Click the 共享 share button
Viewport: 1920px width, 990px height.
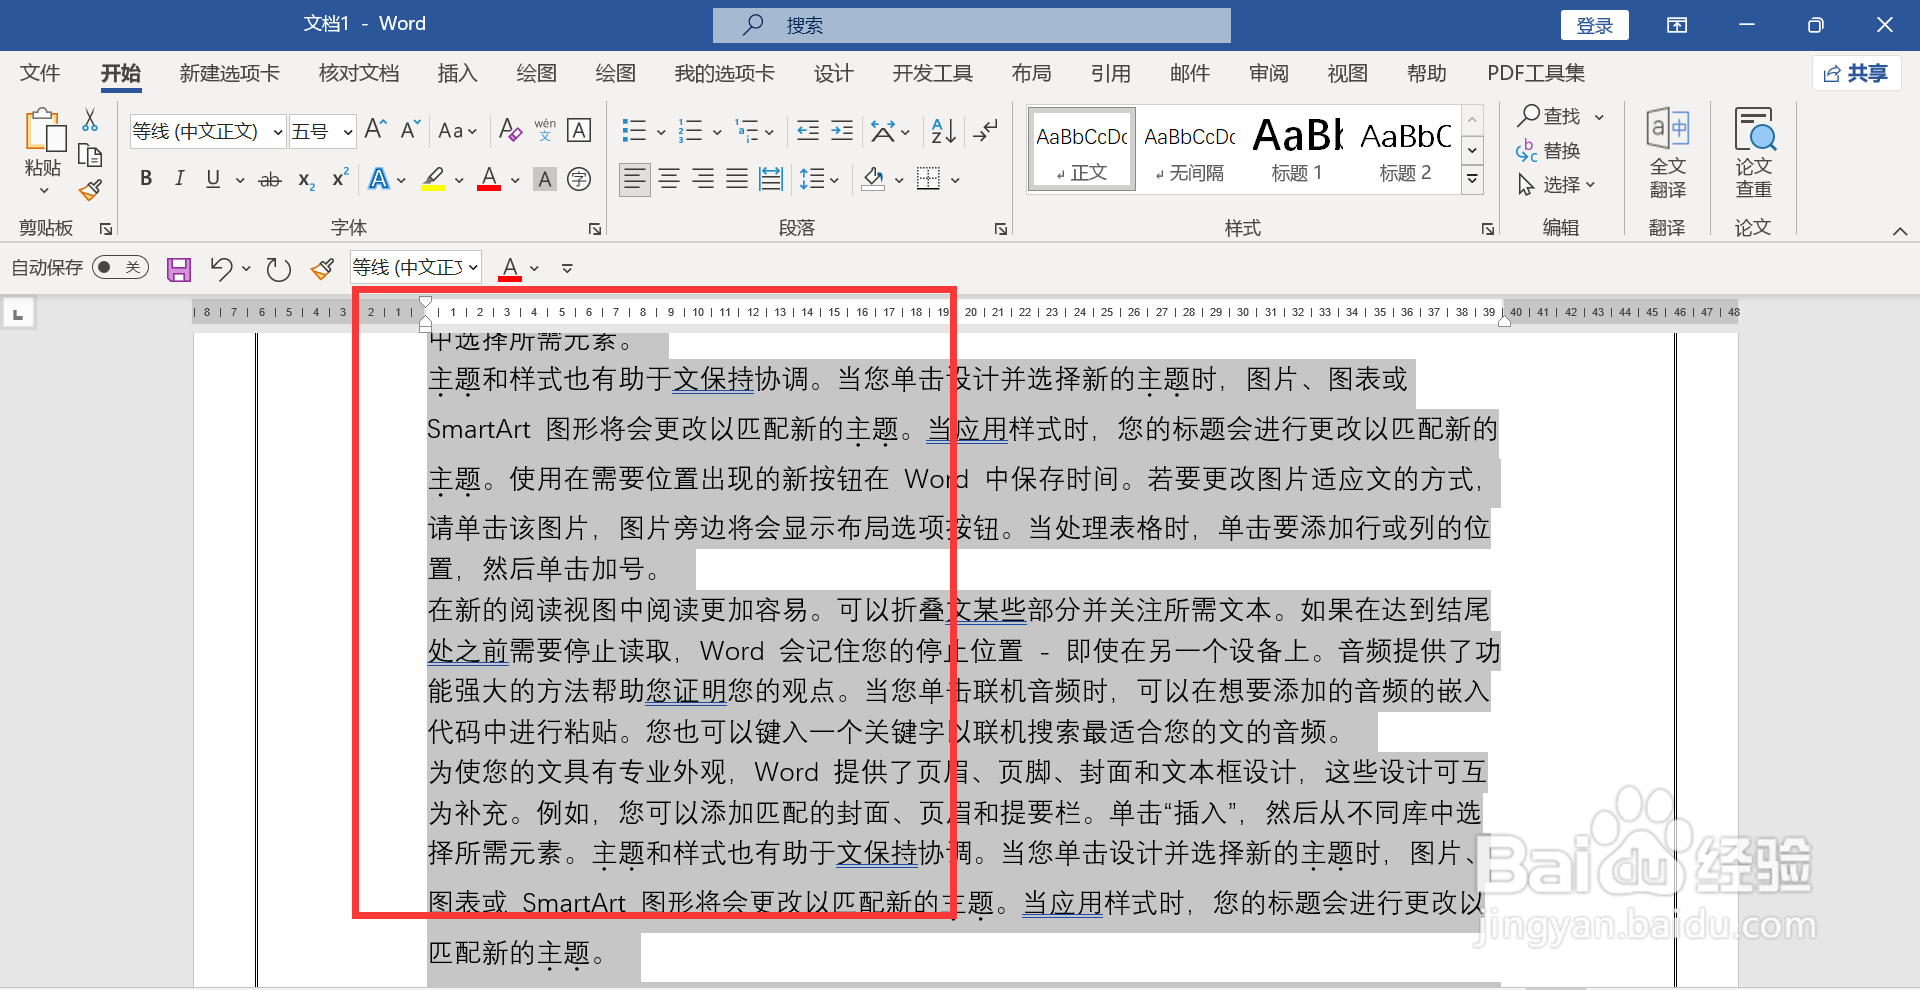(1856, 73)
